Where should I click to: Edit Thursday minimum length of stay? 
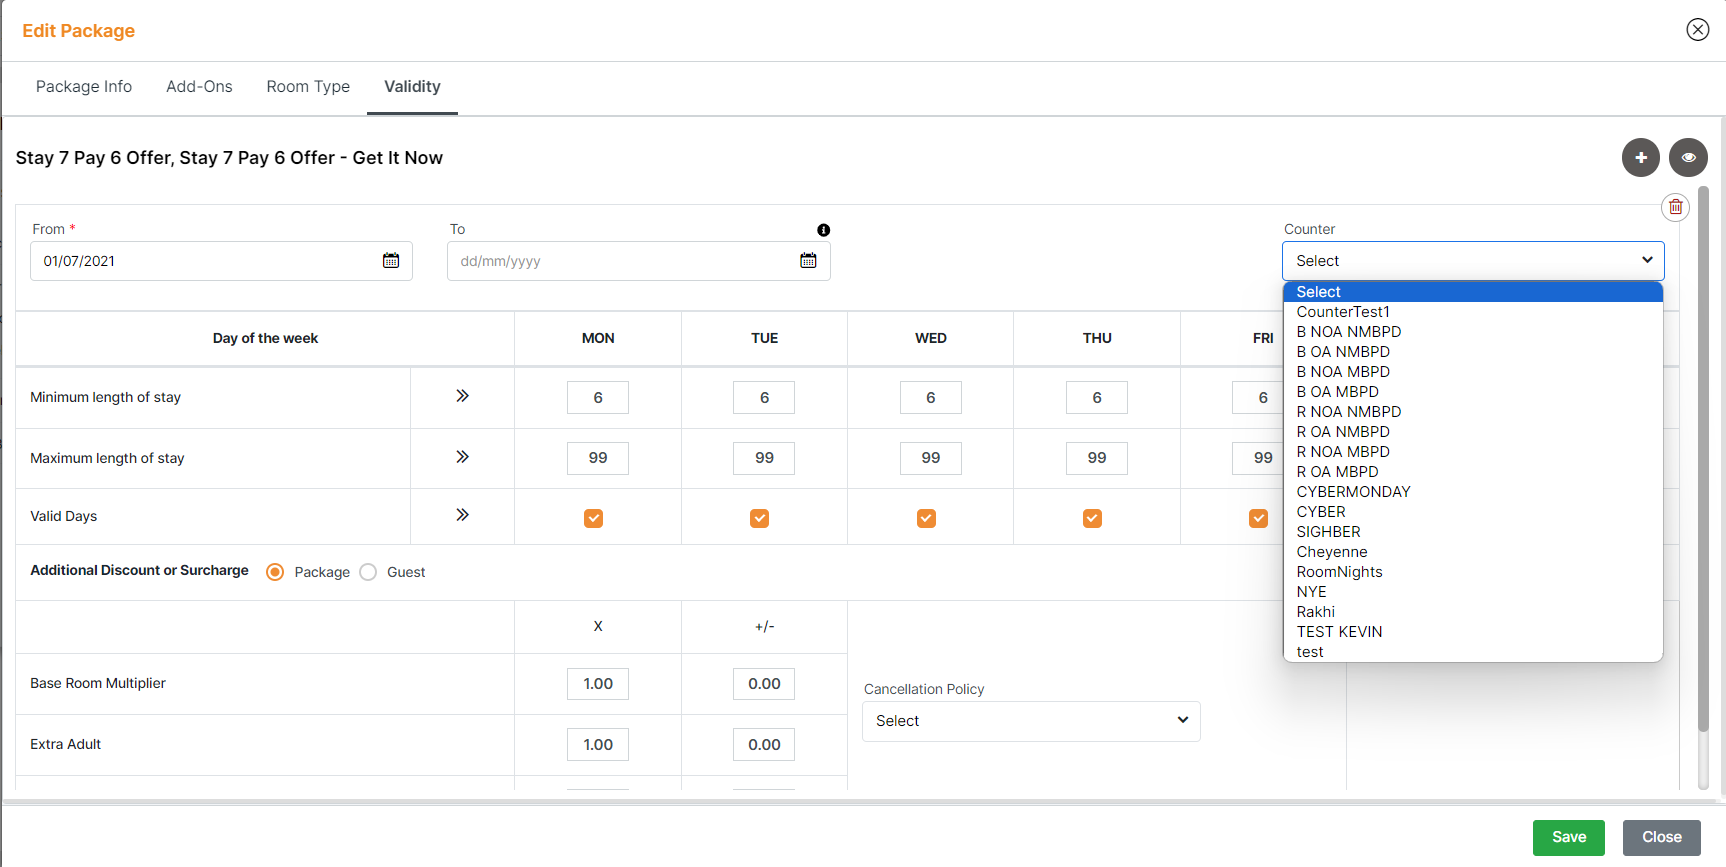[1097, 397]
